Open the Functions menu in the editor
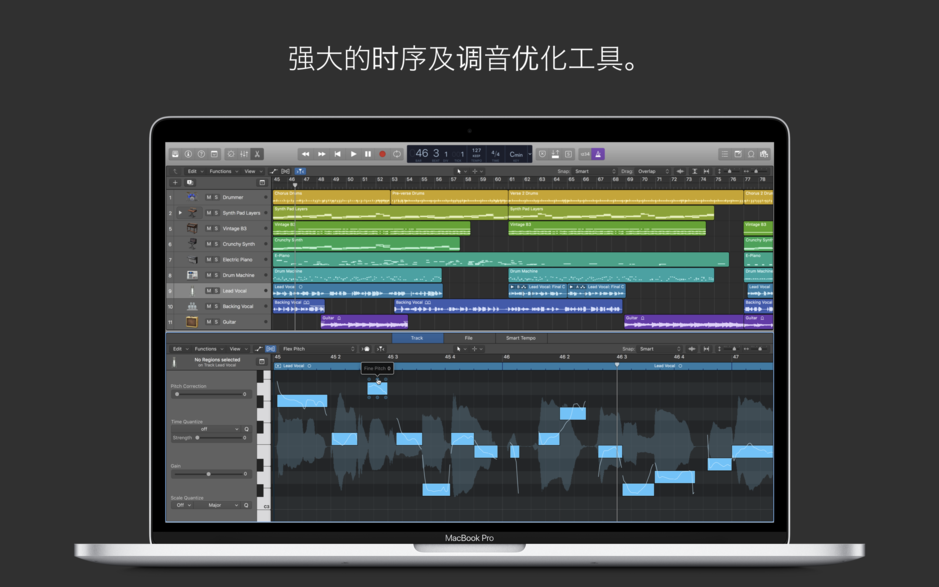The width and height of the screenshot is (939, 587). point(208,348)
